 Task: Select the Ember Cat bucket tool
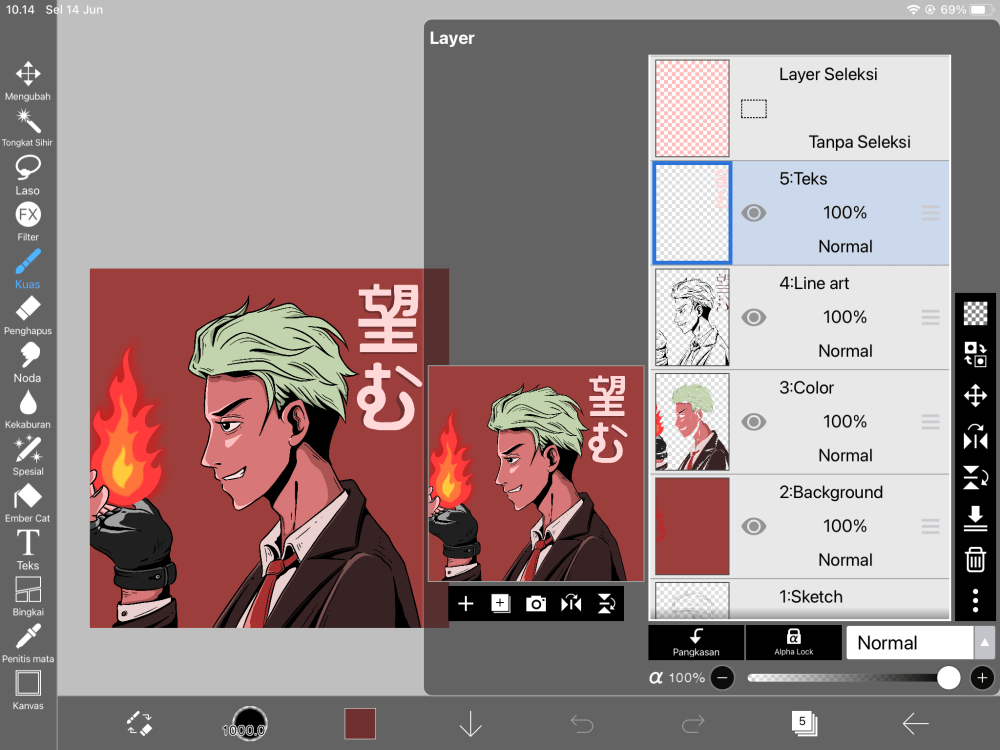27,503
